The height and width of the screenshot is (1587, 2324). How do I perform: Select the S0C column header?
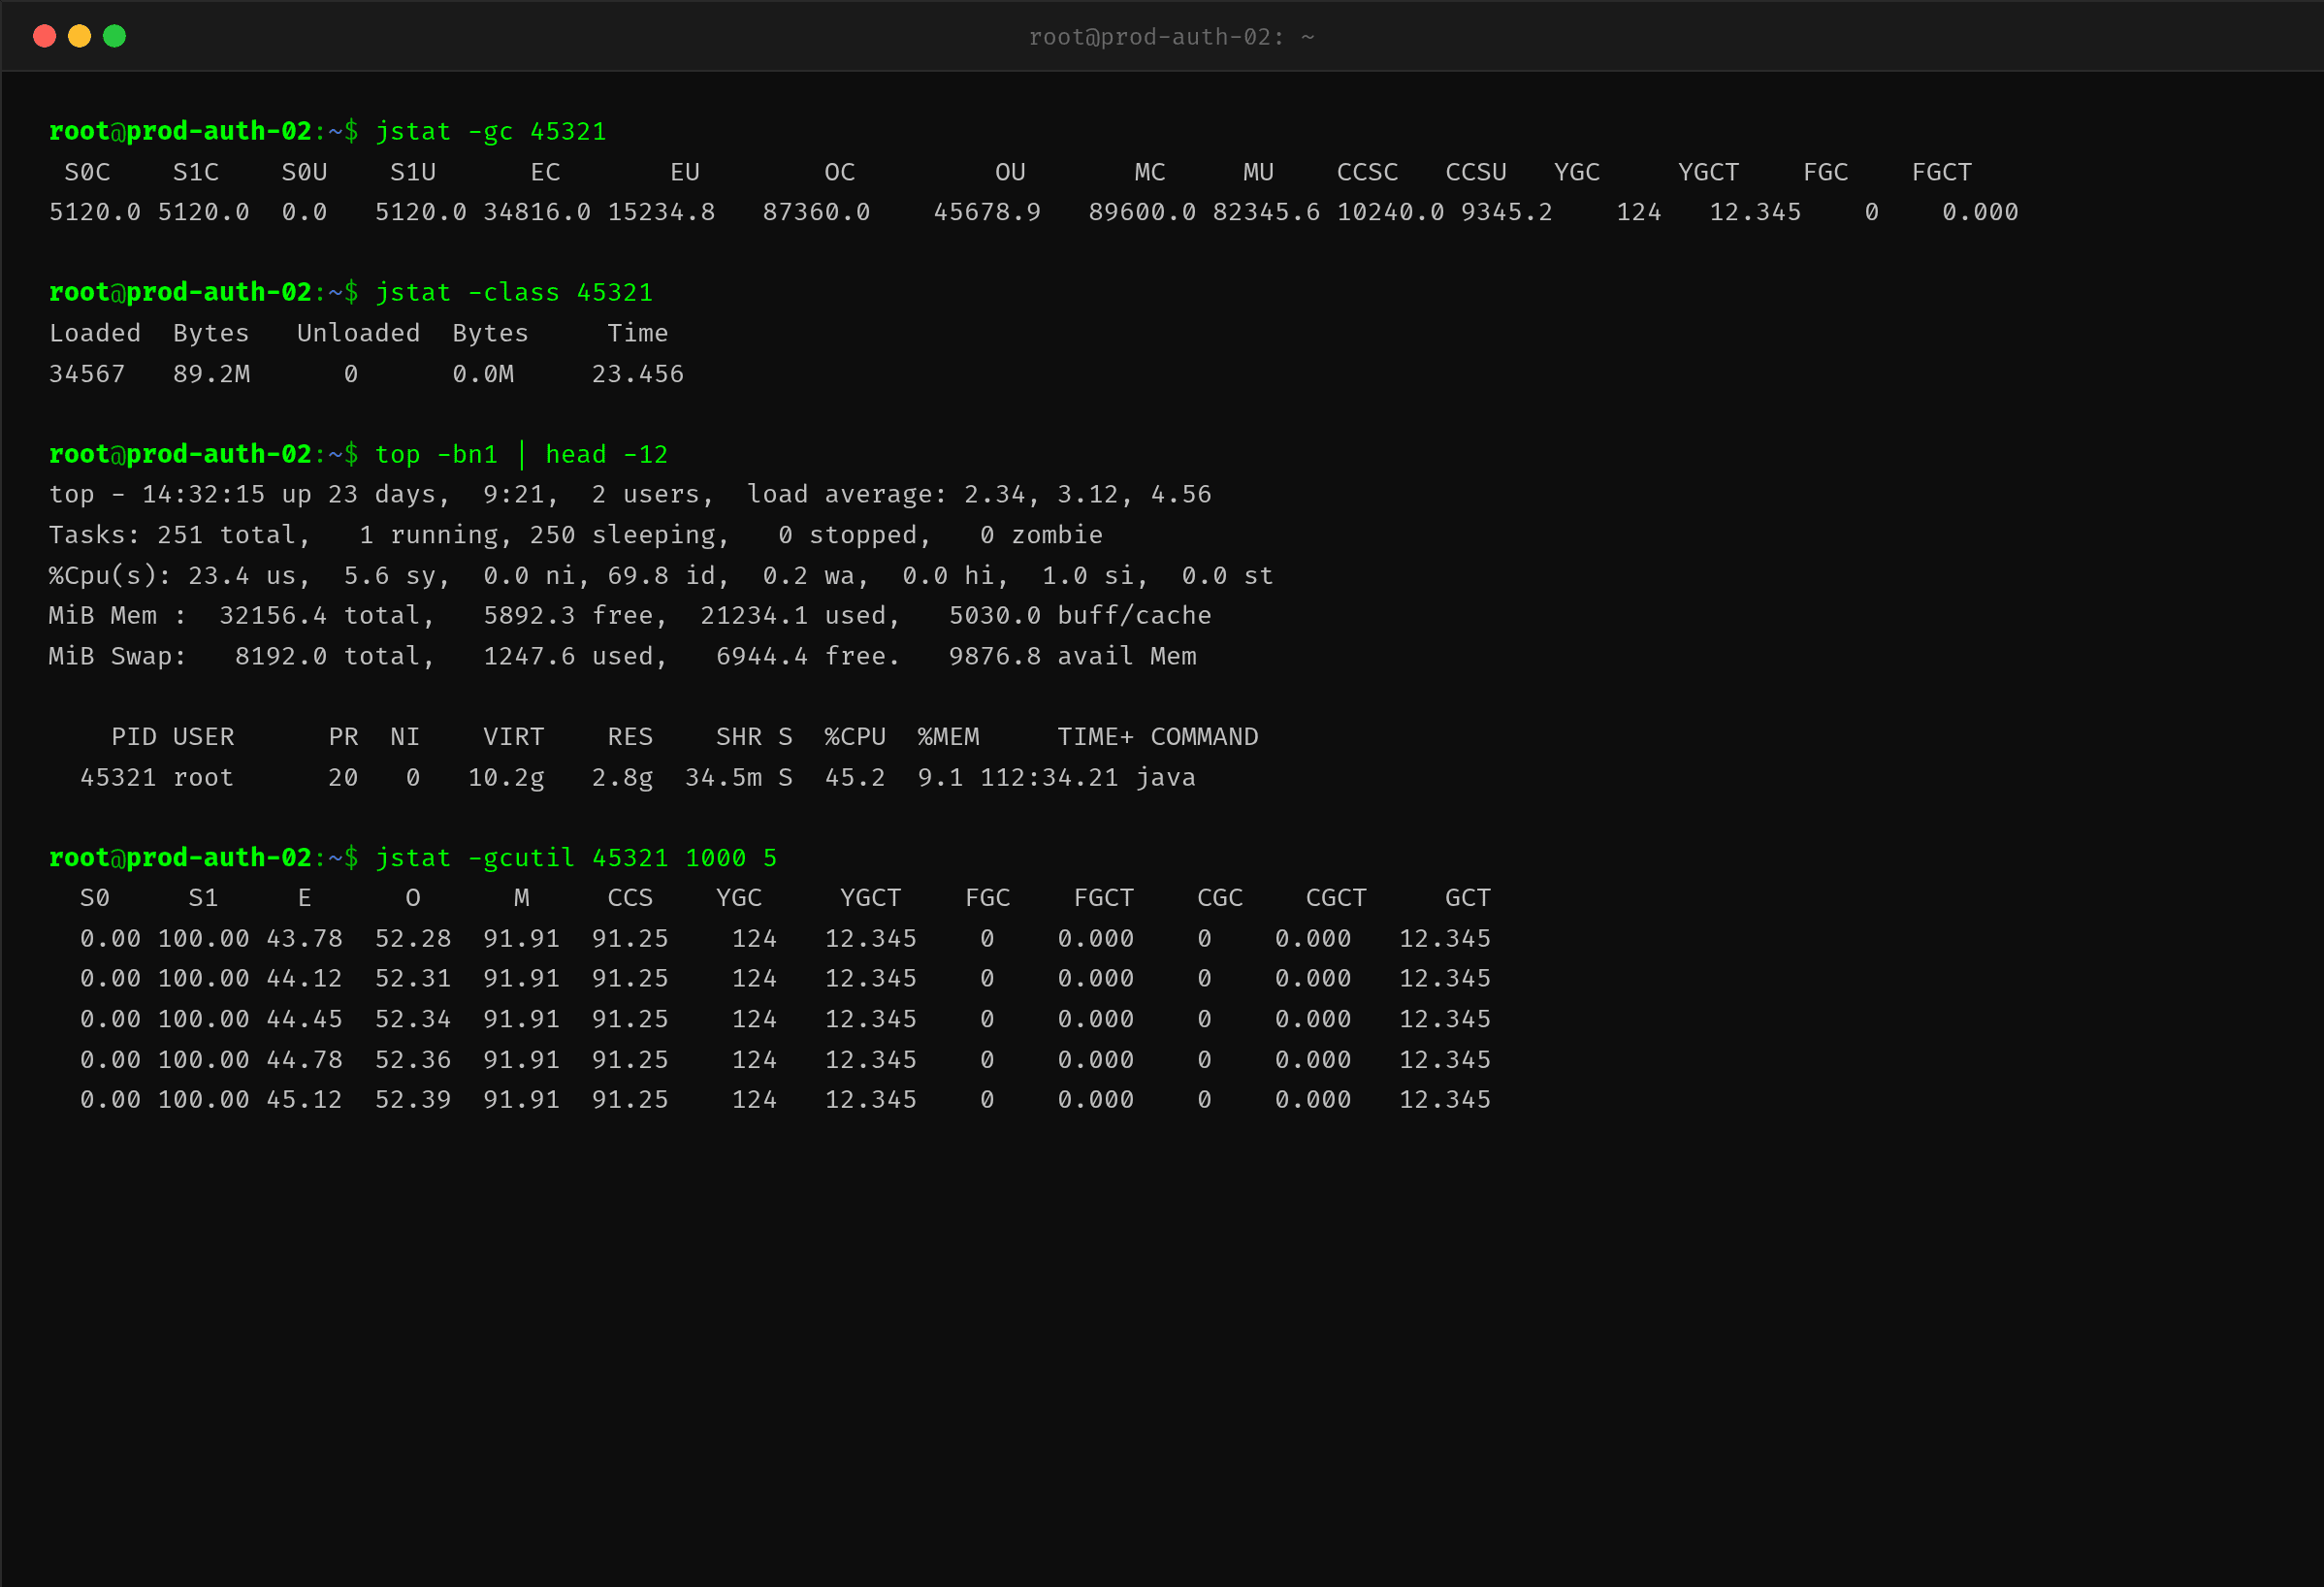[x=88, y=172]
